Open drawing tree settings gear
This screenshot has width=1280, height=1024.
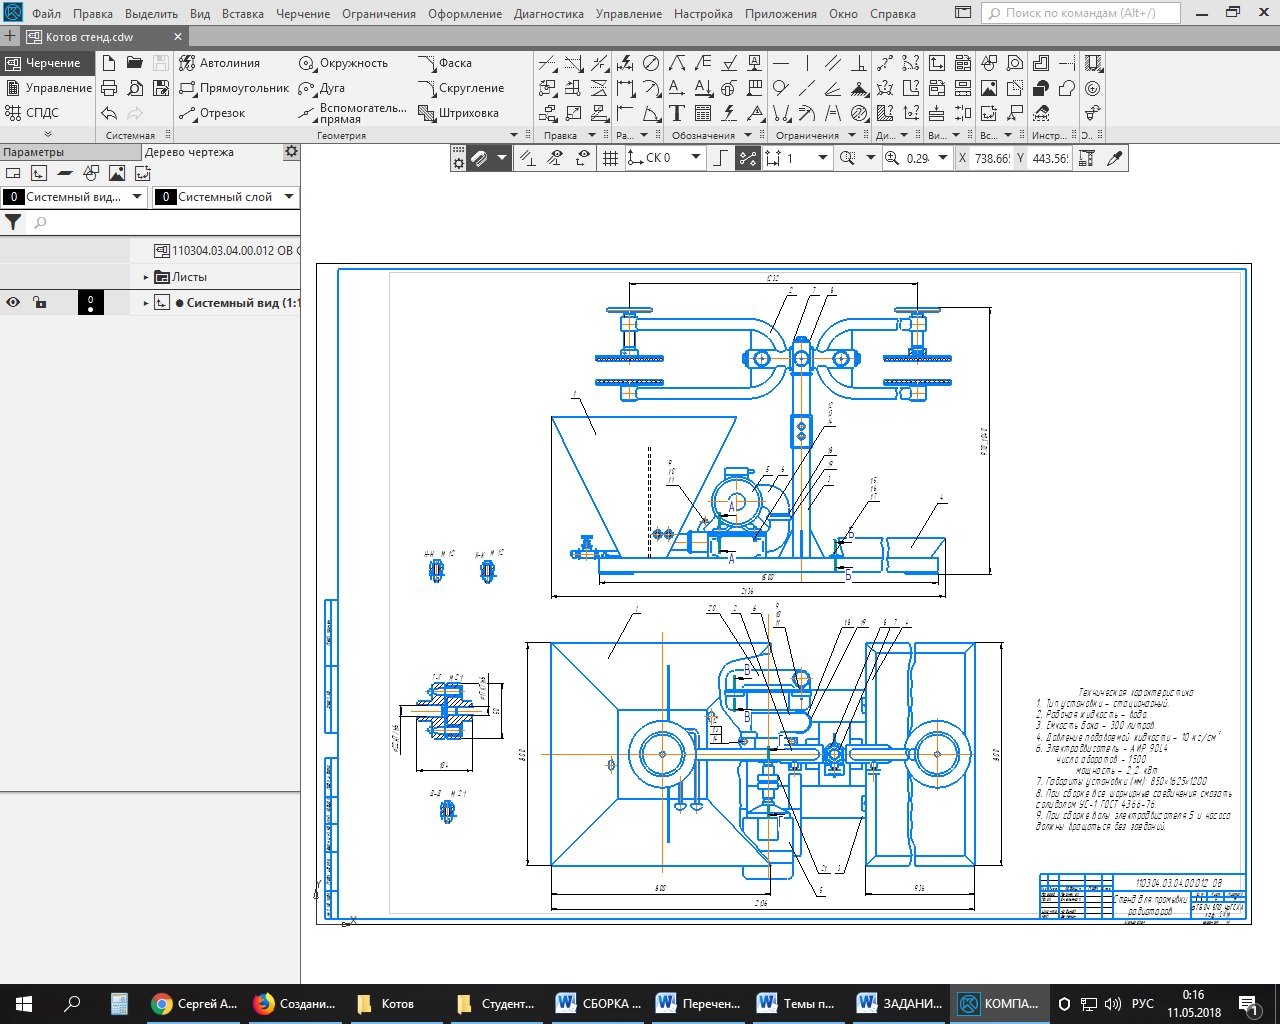pyautogui.click(x=291, y=152)
